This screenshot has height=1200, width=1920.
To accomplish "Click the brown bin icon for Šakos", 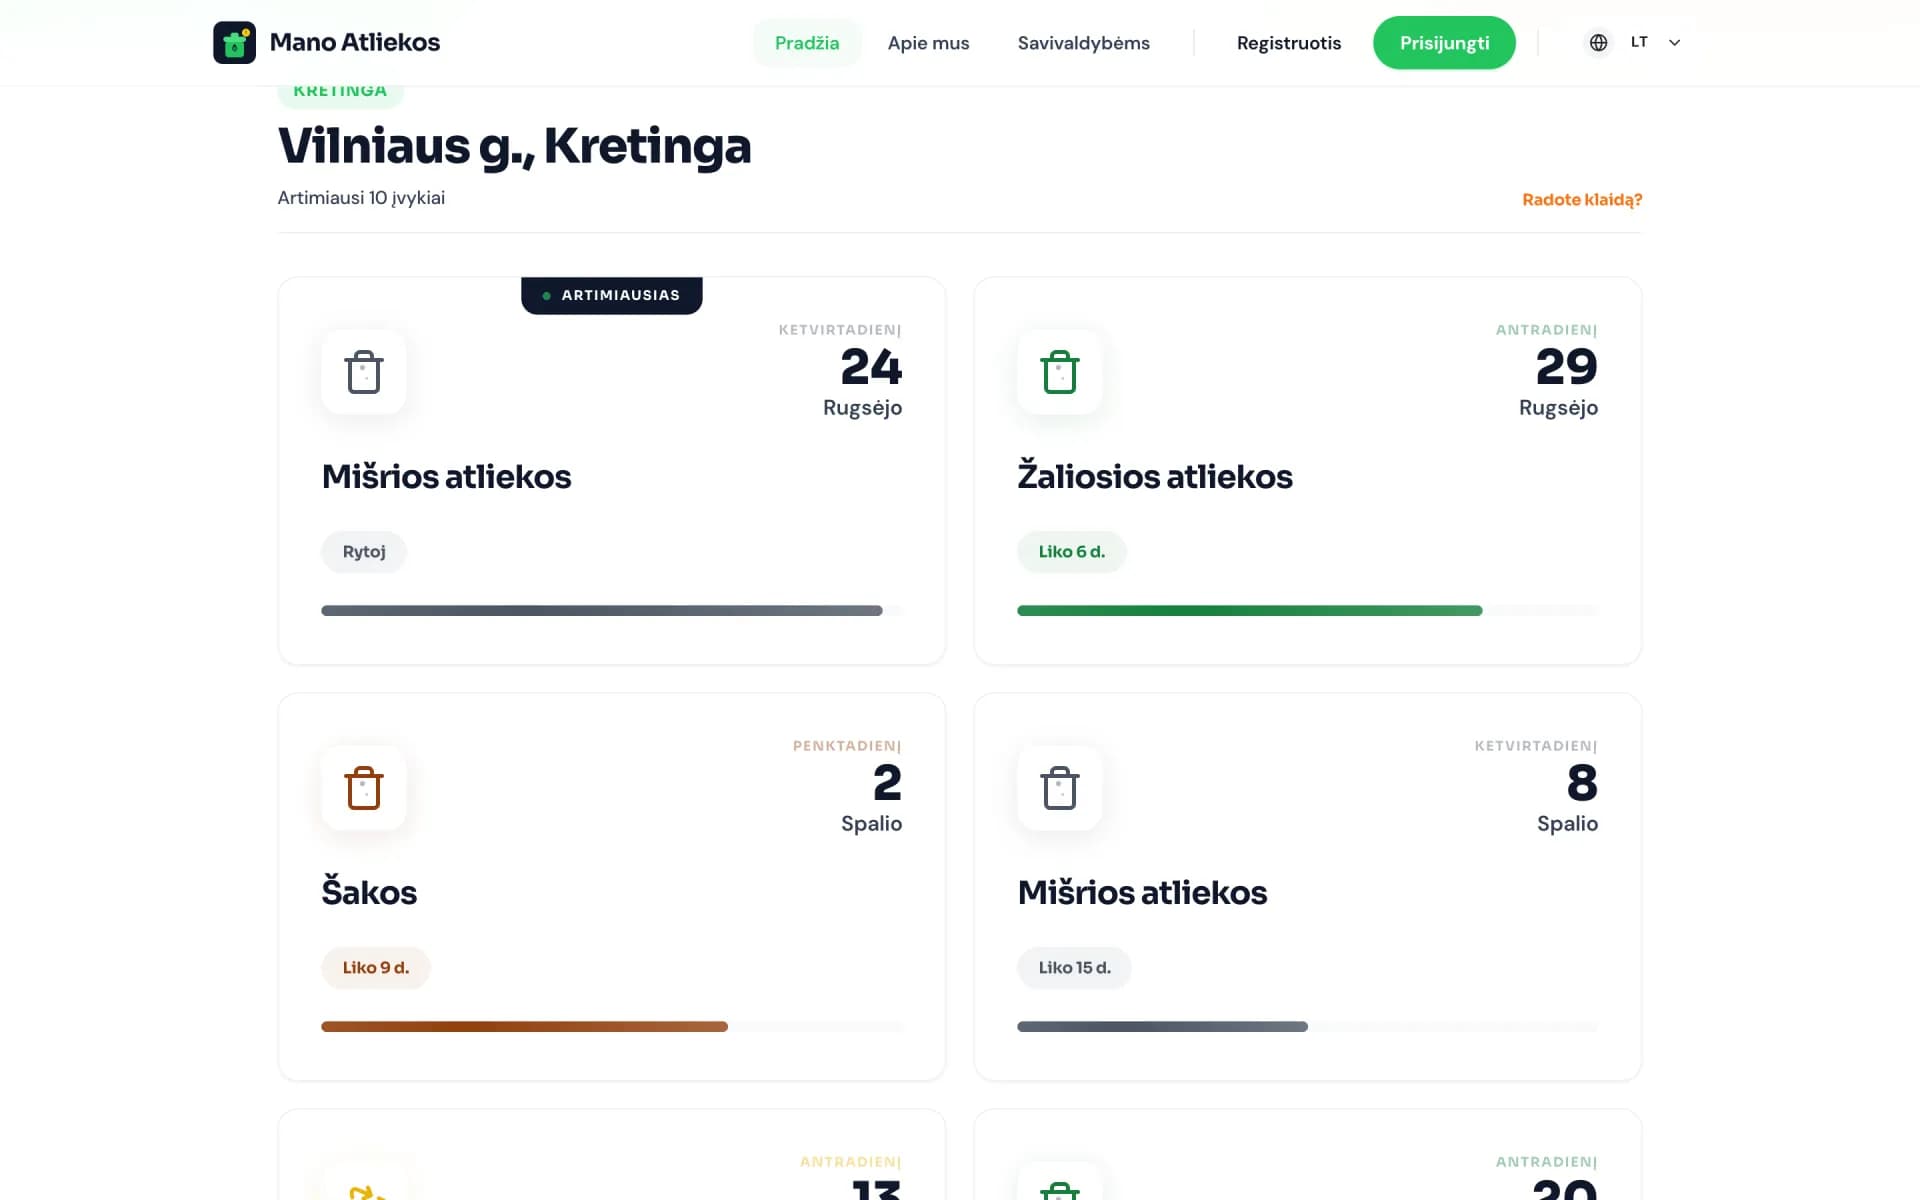I will pos(364,788).
